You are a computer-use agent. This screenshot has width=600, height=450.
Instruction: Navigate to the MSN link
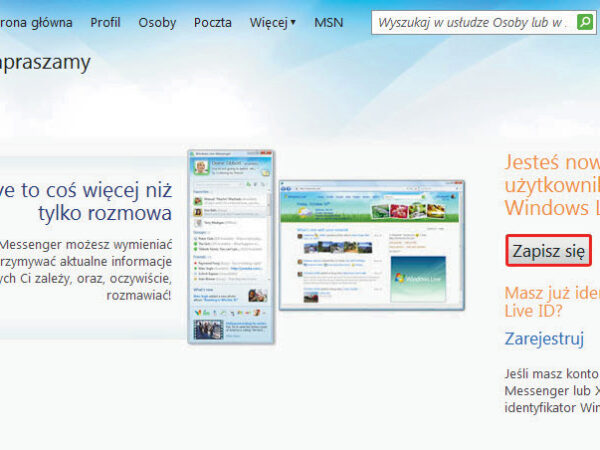pos(329,21)
